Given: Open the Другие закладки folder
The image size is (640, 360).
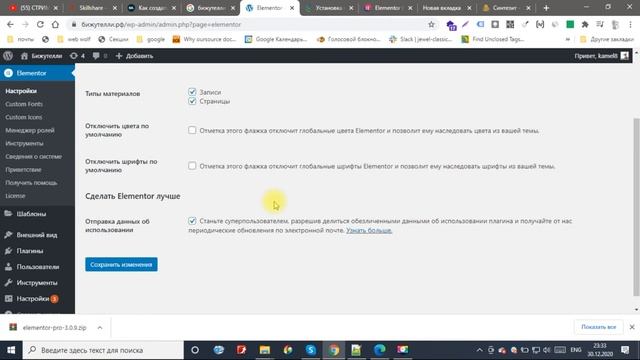Looking at the screenshot, I should pyautogui.click(x=607, y=39).
